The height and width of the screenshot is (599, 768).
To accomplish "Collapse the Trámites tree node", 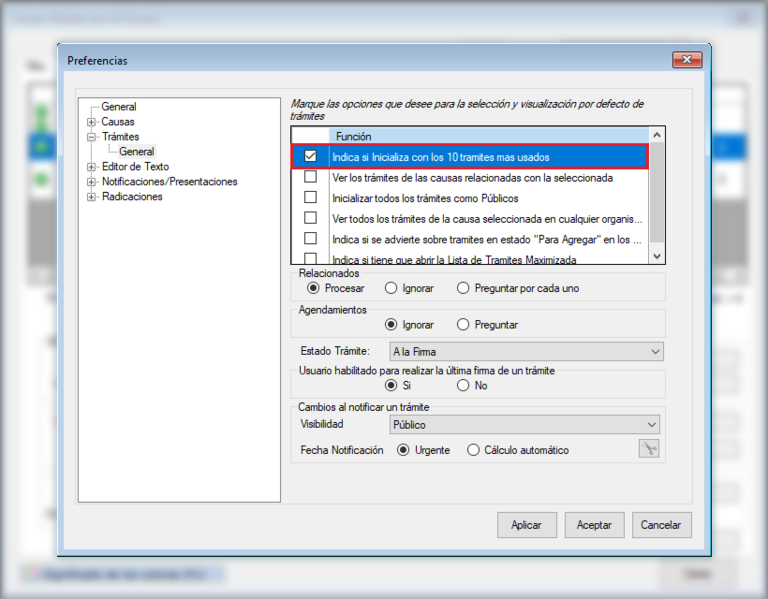I will coord(91,137).
